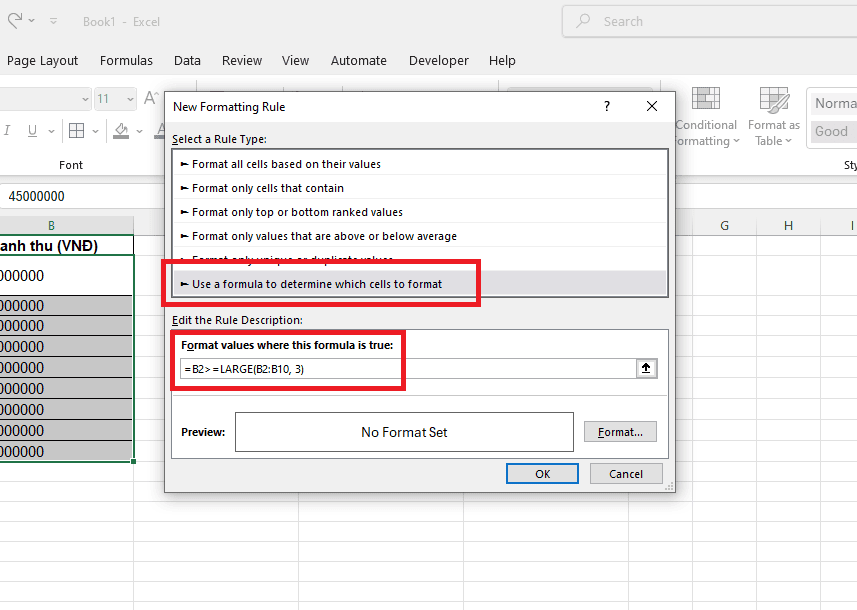The image size is (857, 610).
Task: Close the New Formatting Rule dialog
Action: coord(652,106)
